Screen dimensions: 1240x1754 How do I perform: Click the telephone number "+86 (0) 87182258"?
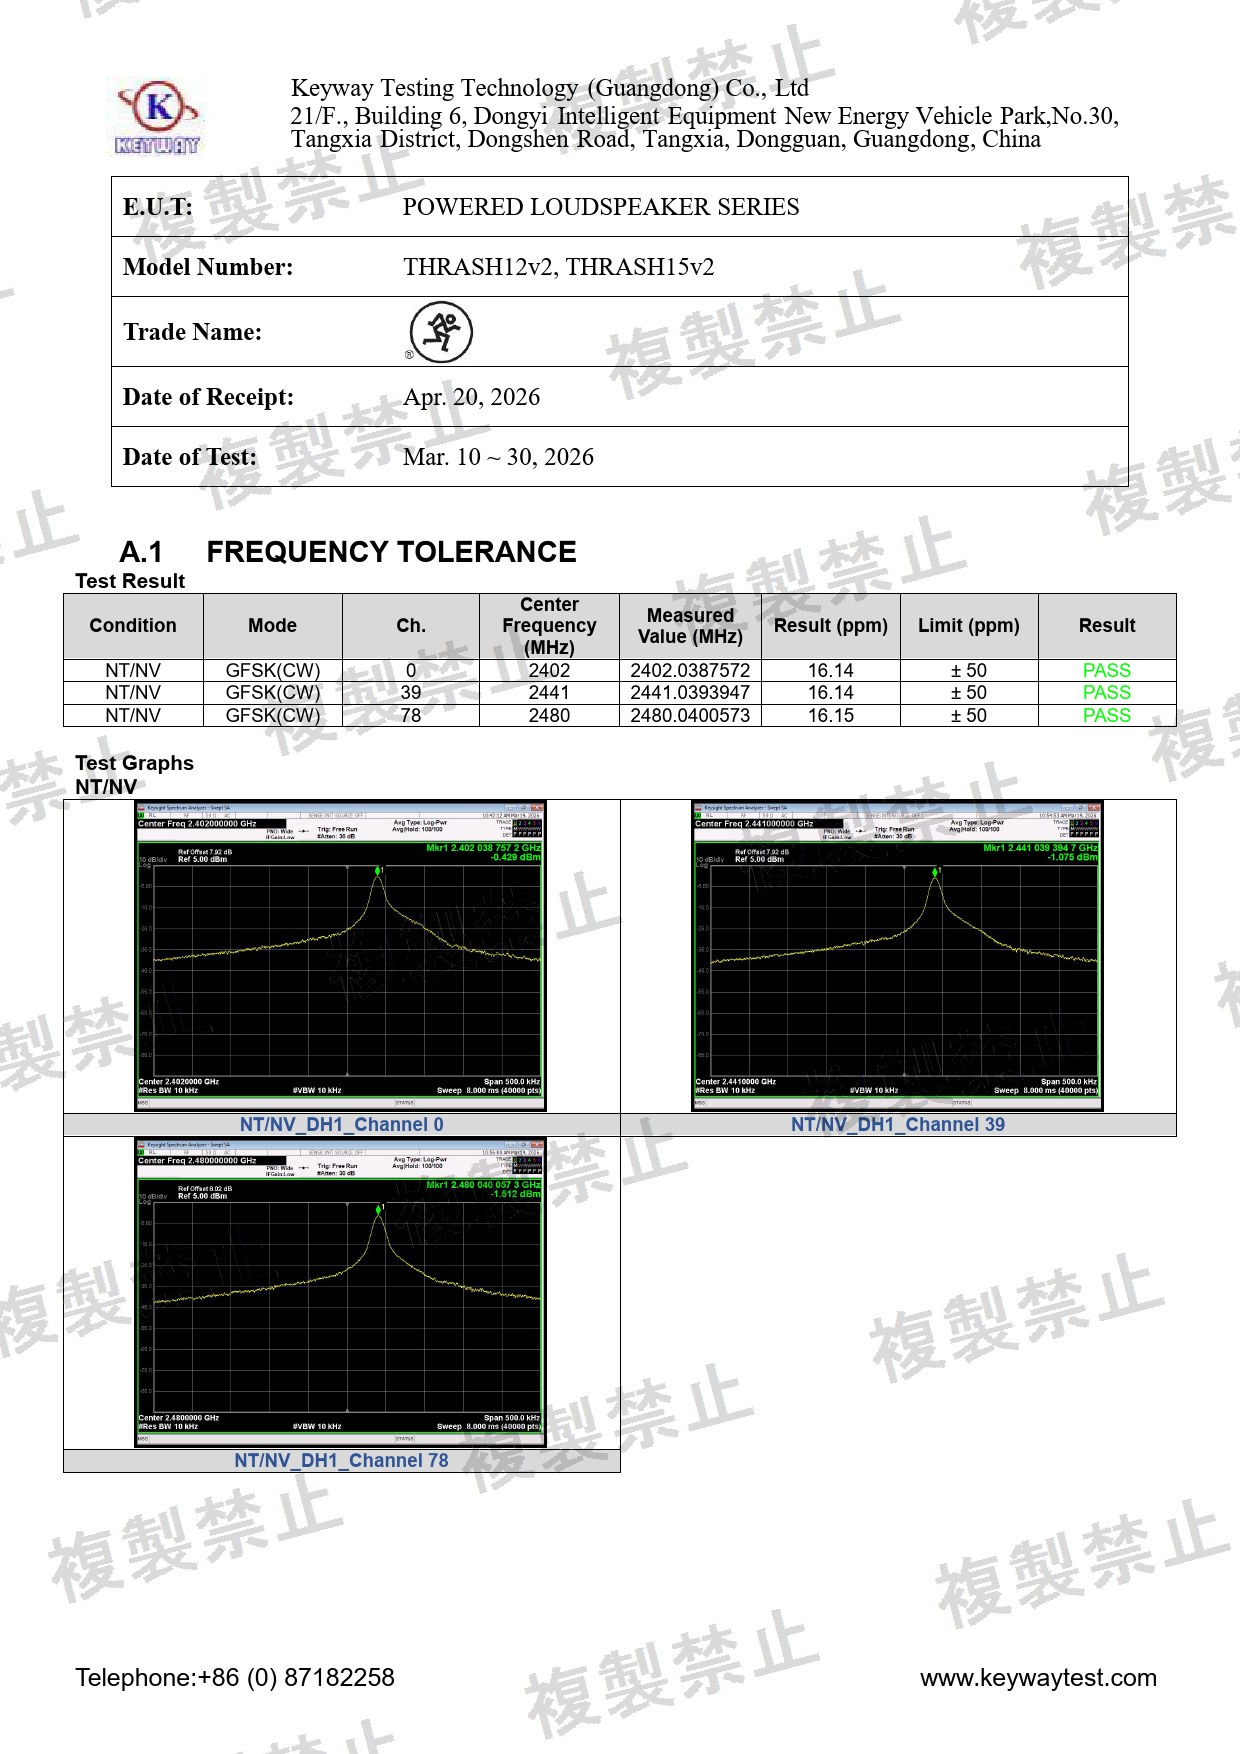click(296, 1678)
